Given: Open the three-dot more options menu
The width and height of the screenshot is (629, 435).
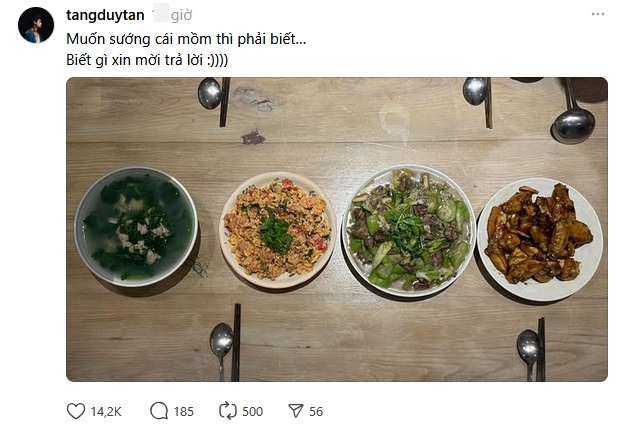Looking at the screenshot, I should coord(597,15).
